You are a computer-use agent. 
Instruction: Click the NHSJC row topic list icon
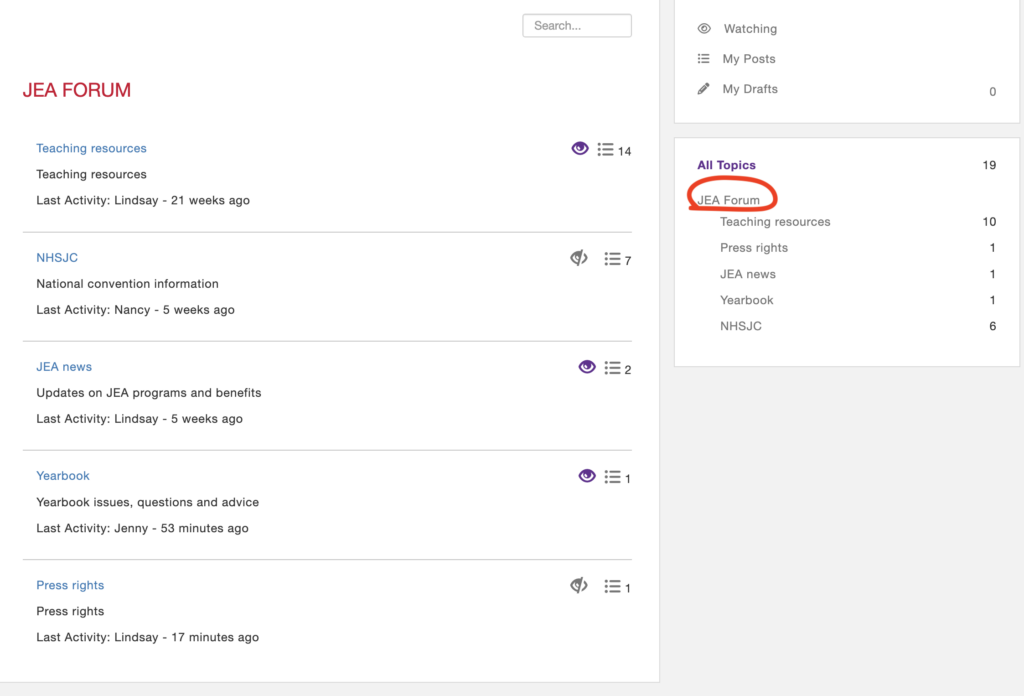(613, 259)
